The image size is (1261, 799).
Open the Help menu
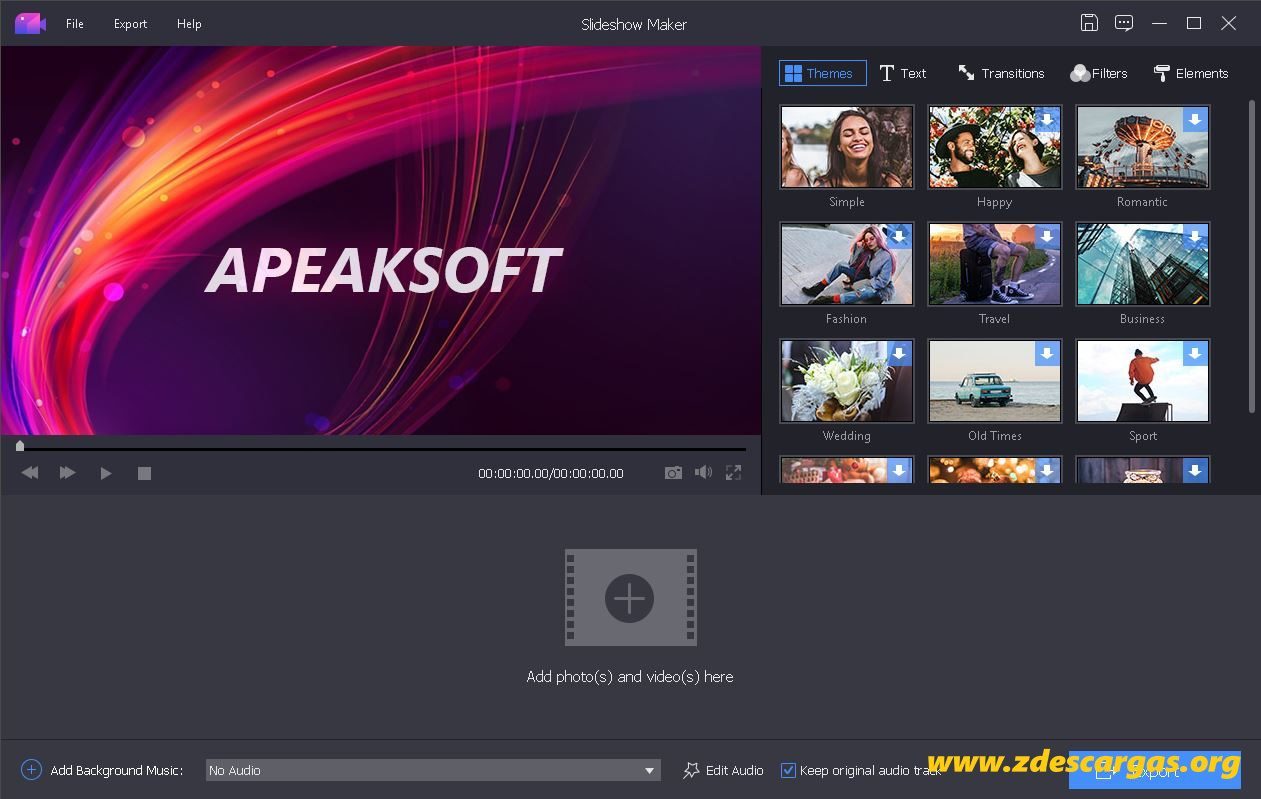pyautogui.click(x=189, y=24)
